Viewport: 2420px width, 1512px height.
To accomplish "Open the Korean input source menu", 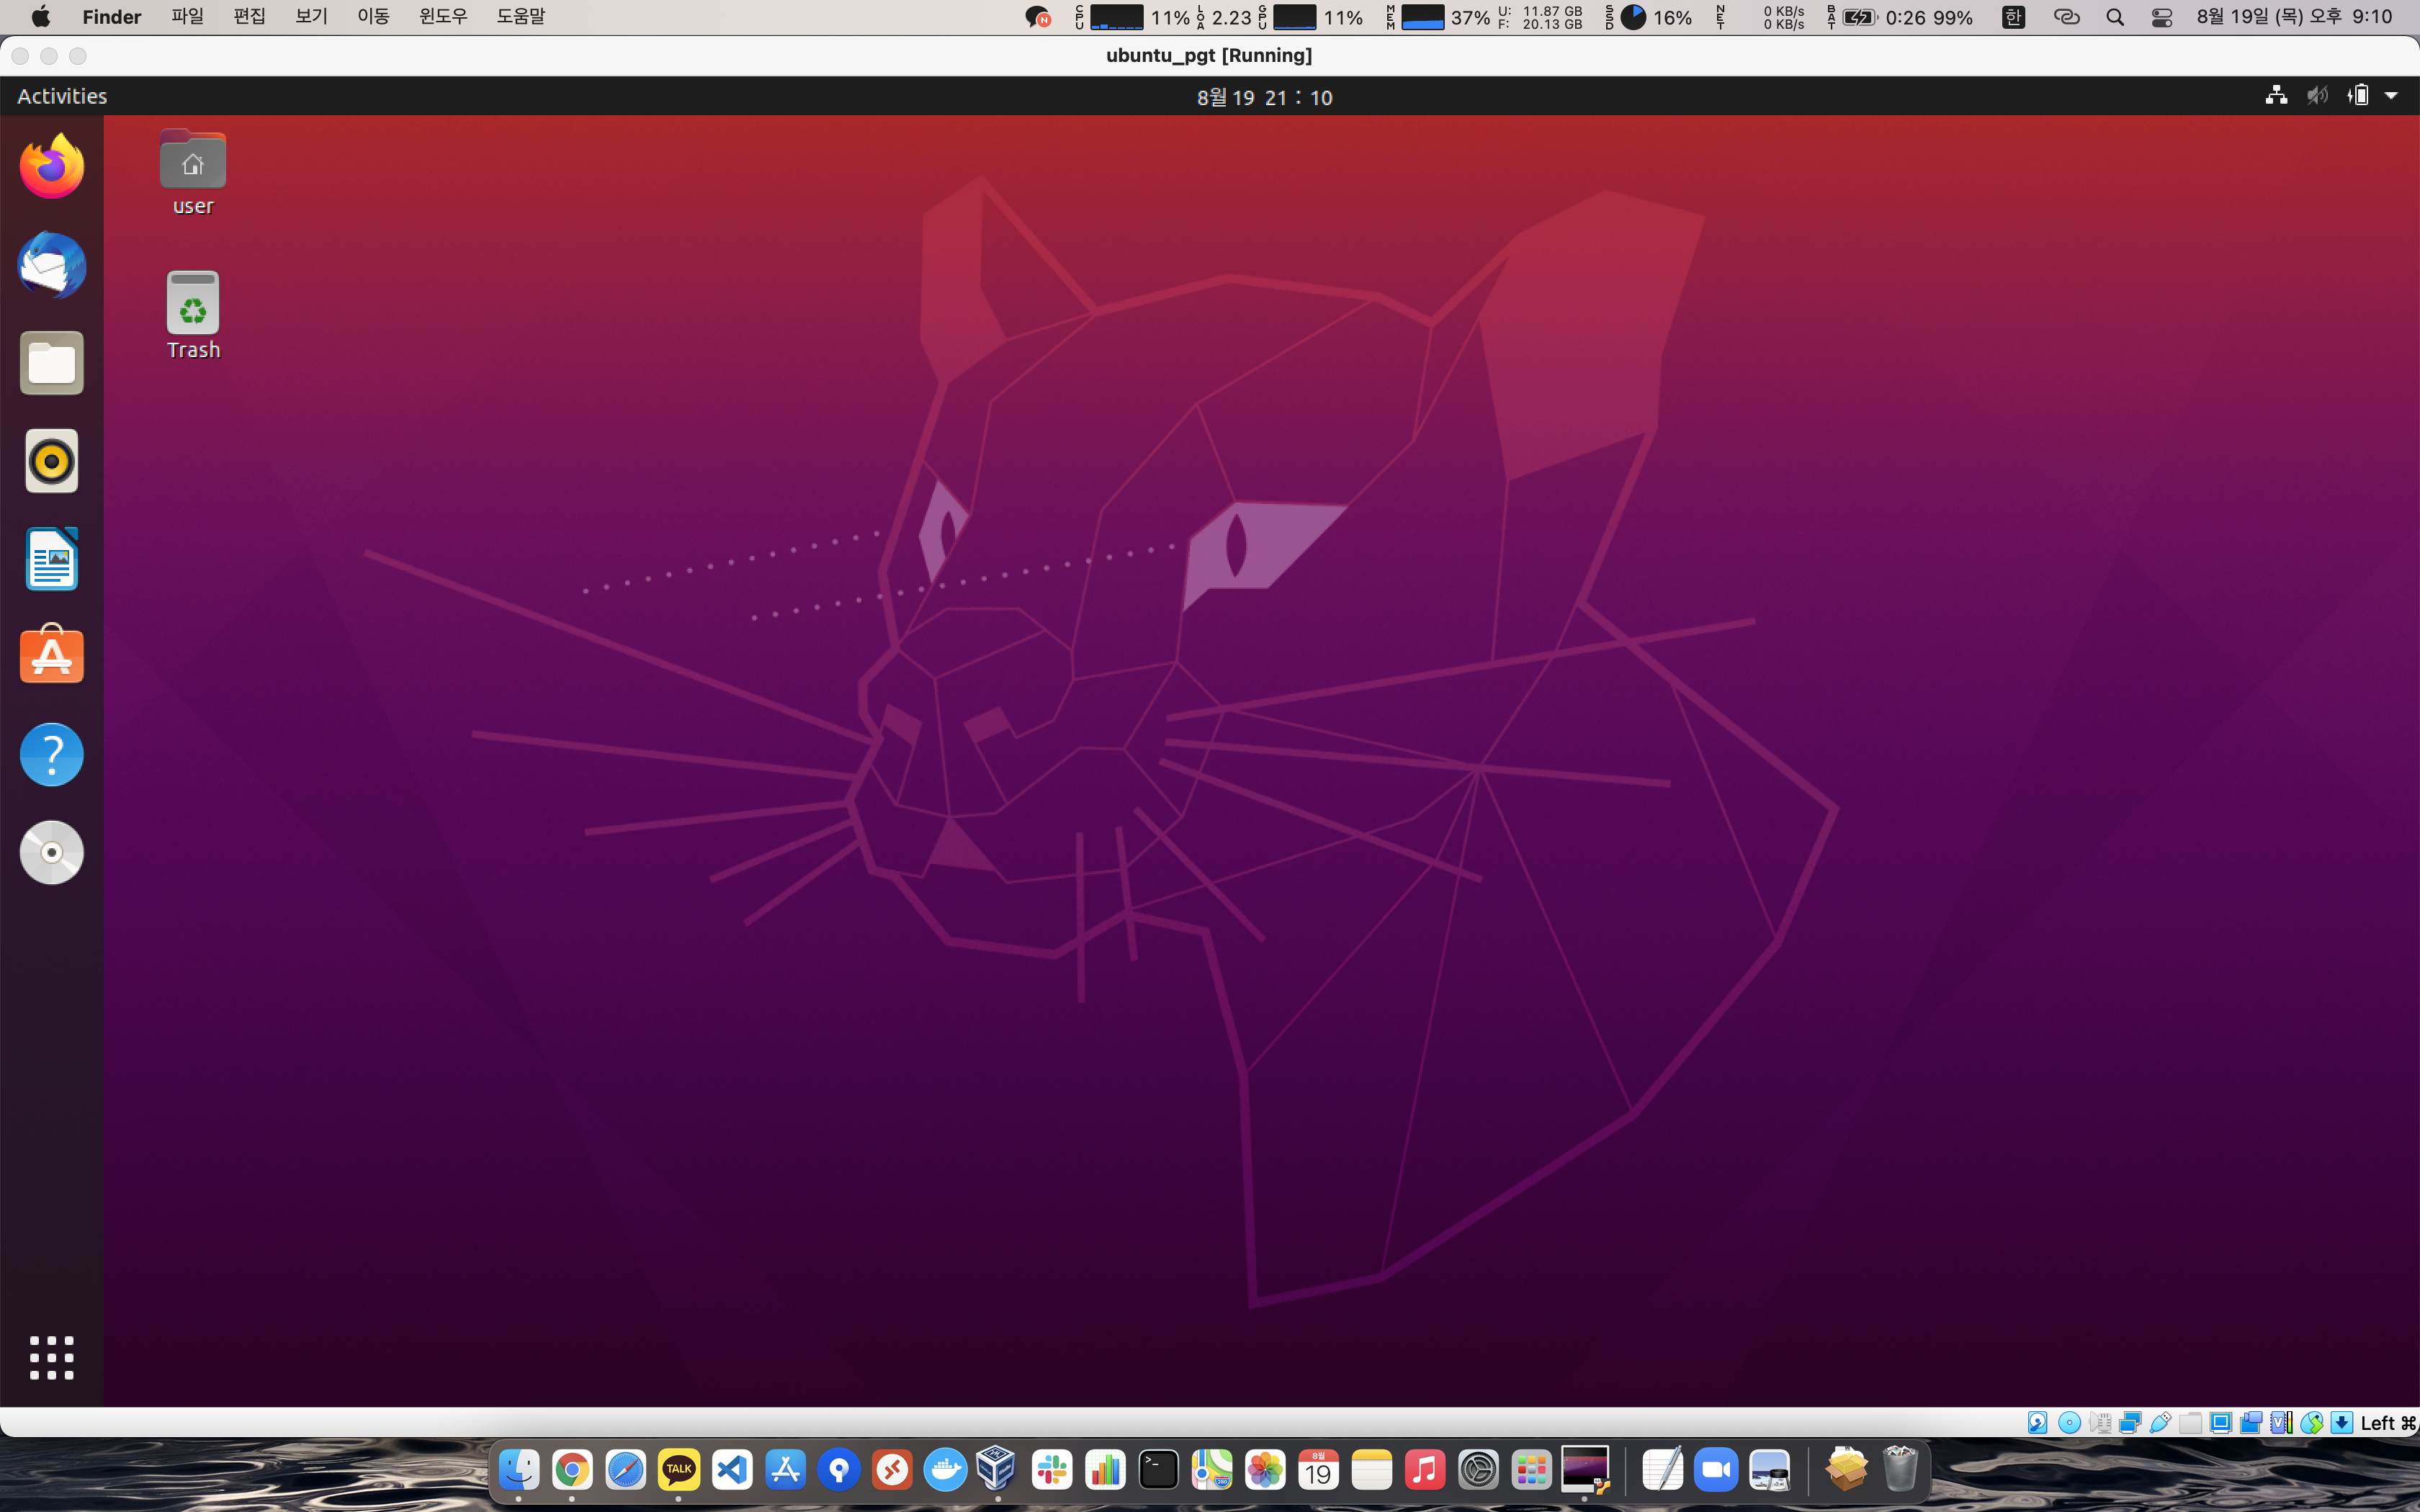I will (x=2013, y=17).
